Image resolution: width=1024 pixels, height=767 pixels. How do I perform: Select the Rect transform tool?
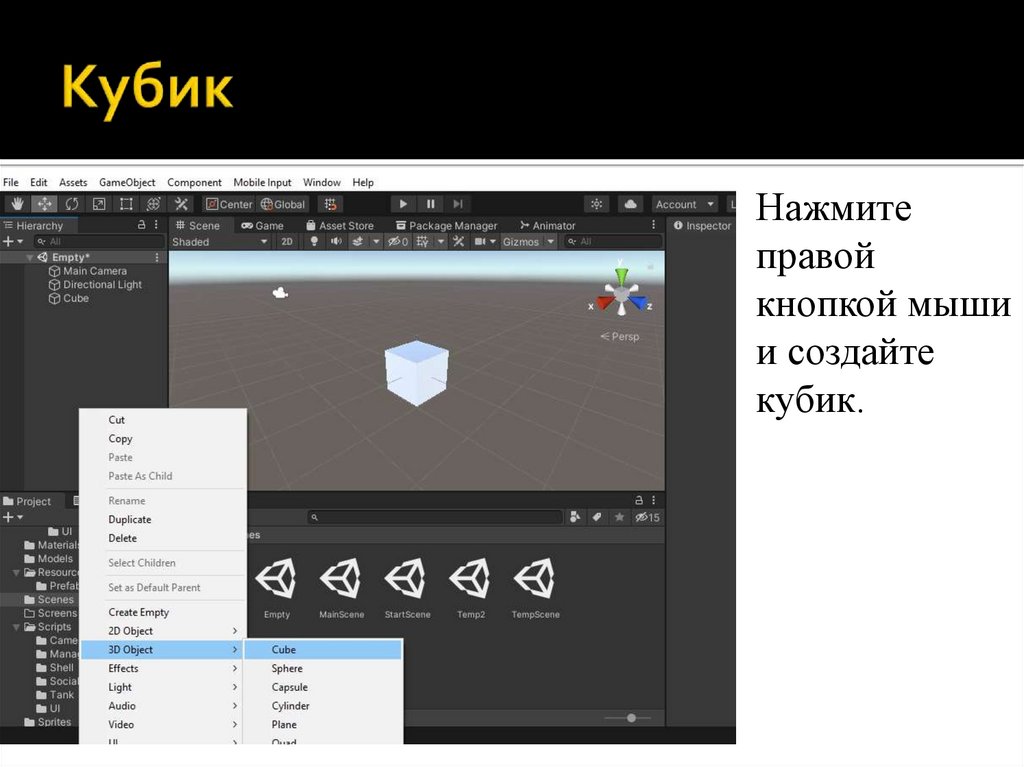tap(126, 204)
